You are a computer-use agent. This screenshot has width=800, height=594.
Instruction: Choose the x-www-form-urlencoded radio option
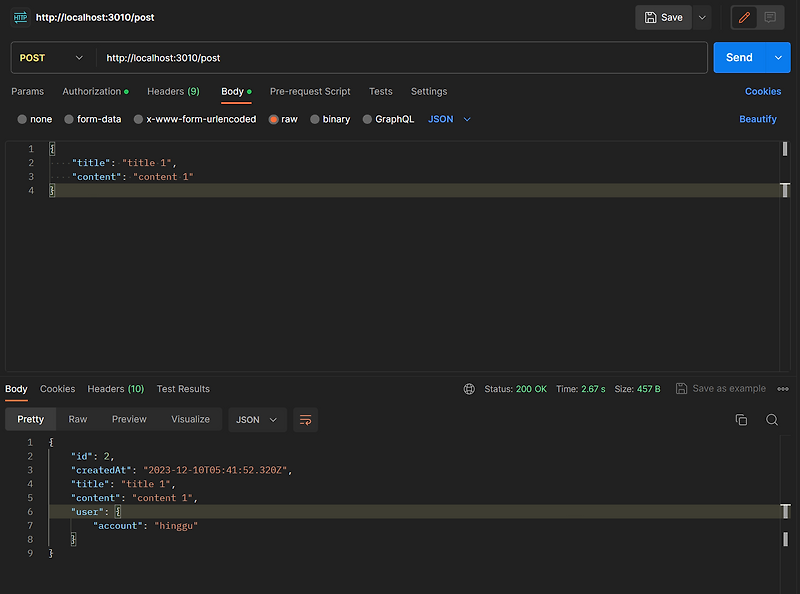[195, 119]
